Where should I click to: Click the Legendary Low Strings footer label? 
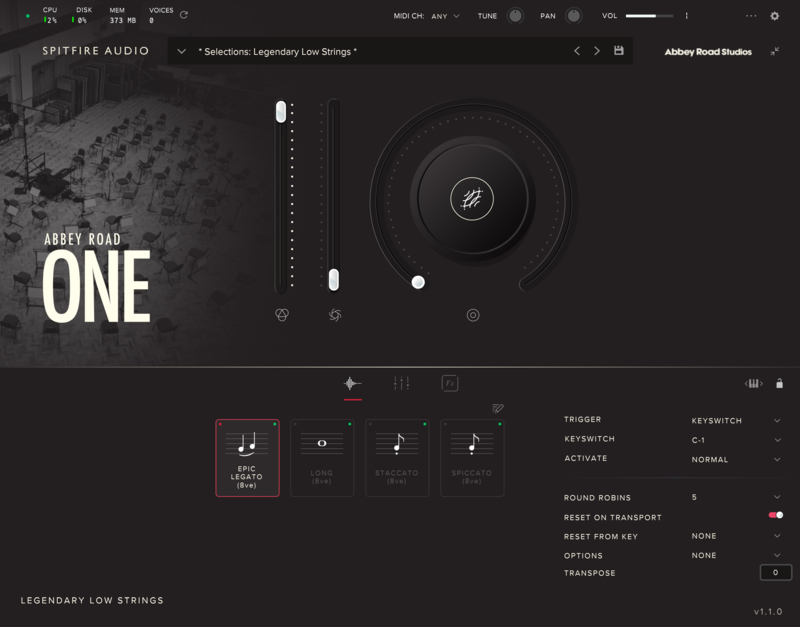[92, 600]
